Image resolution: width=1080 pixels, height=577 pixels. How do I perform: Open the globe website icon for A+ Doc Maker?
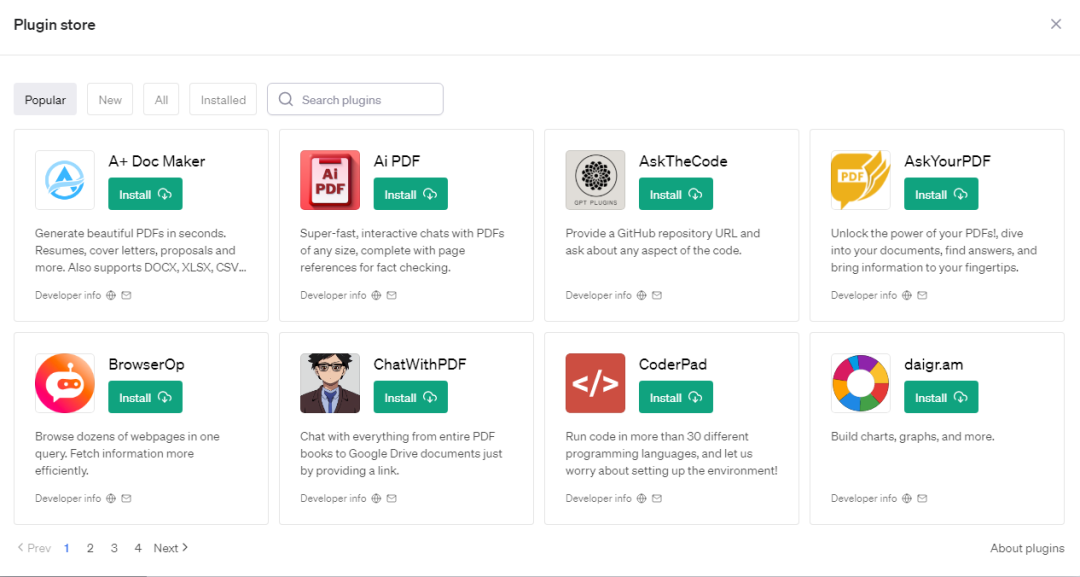pos(111,296)
